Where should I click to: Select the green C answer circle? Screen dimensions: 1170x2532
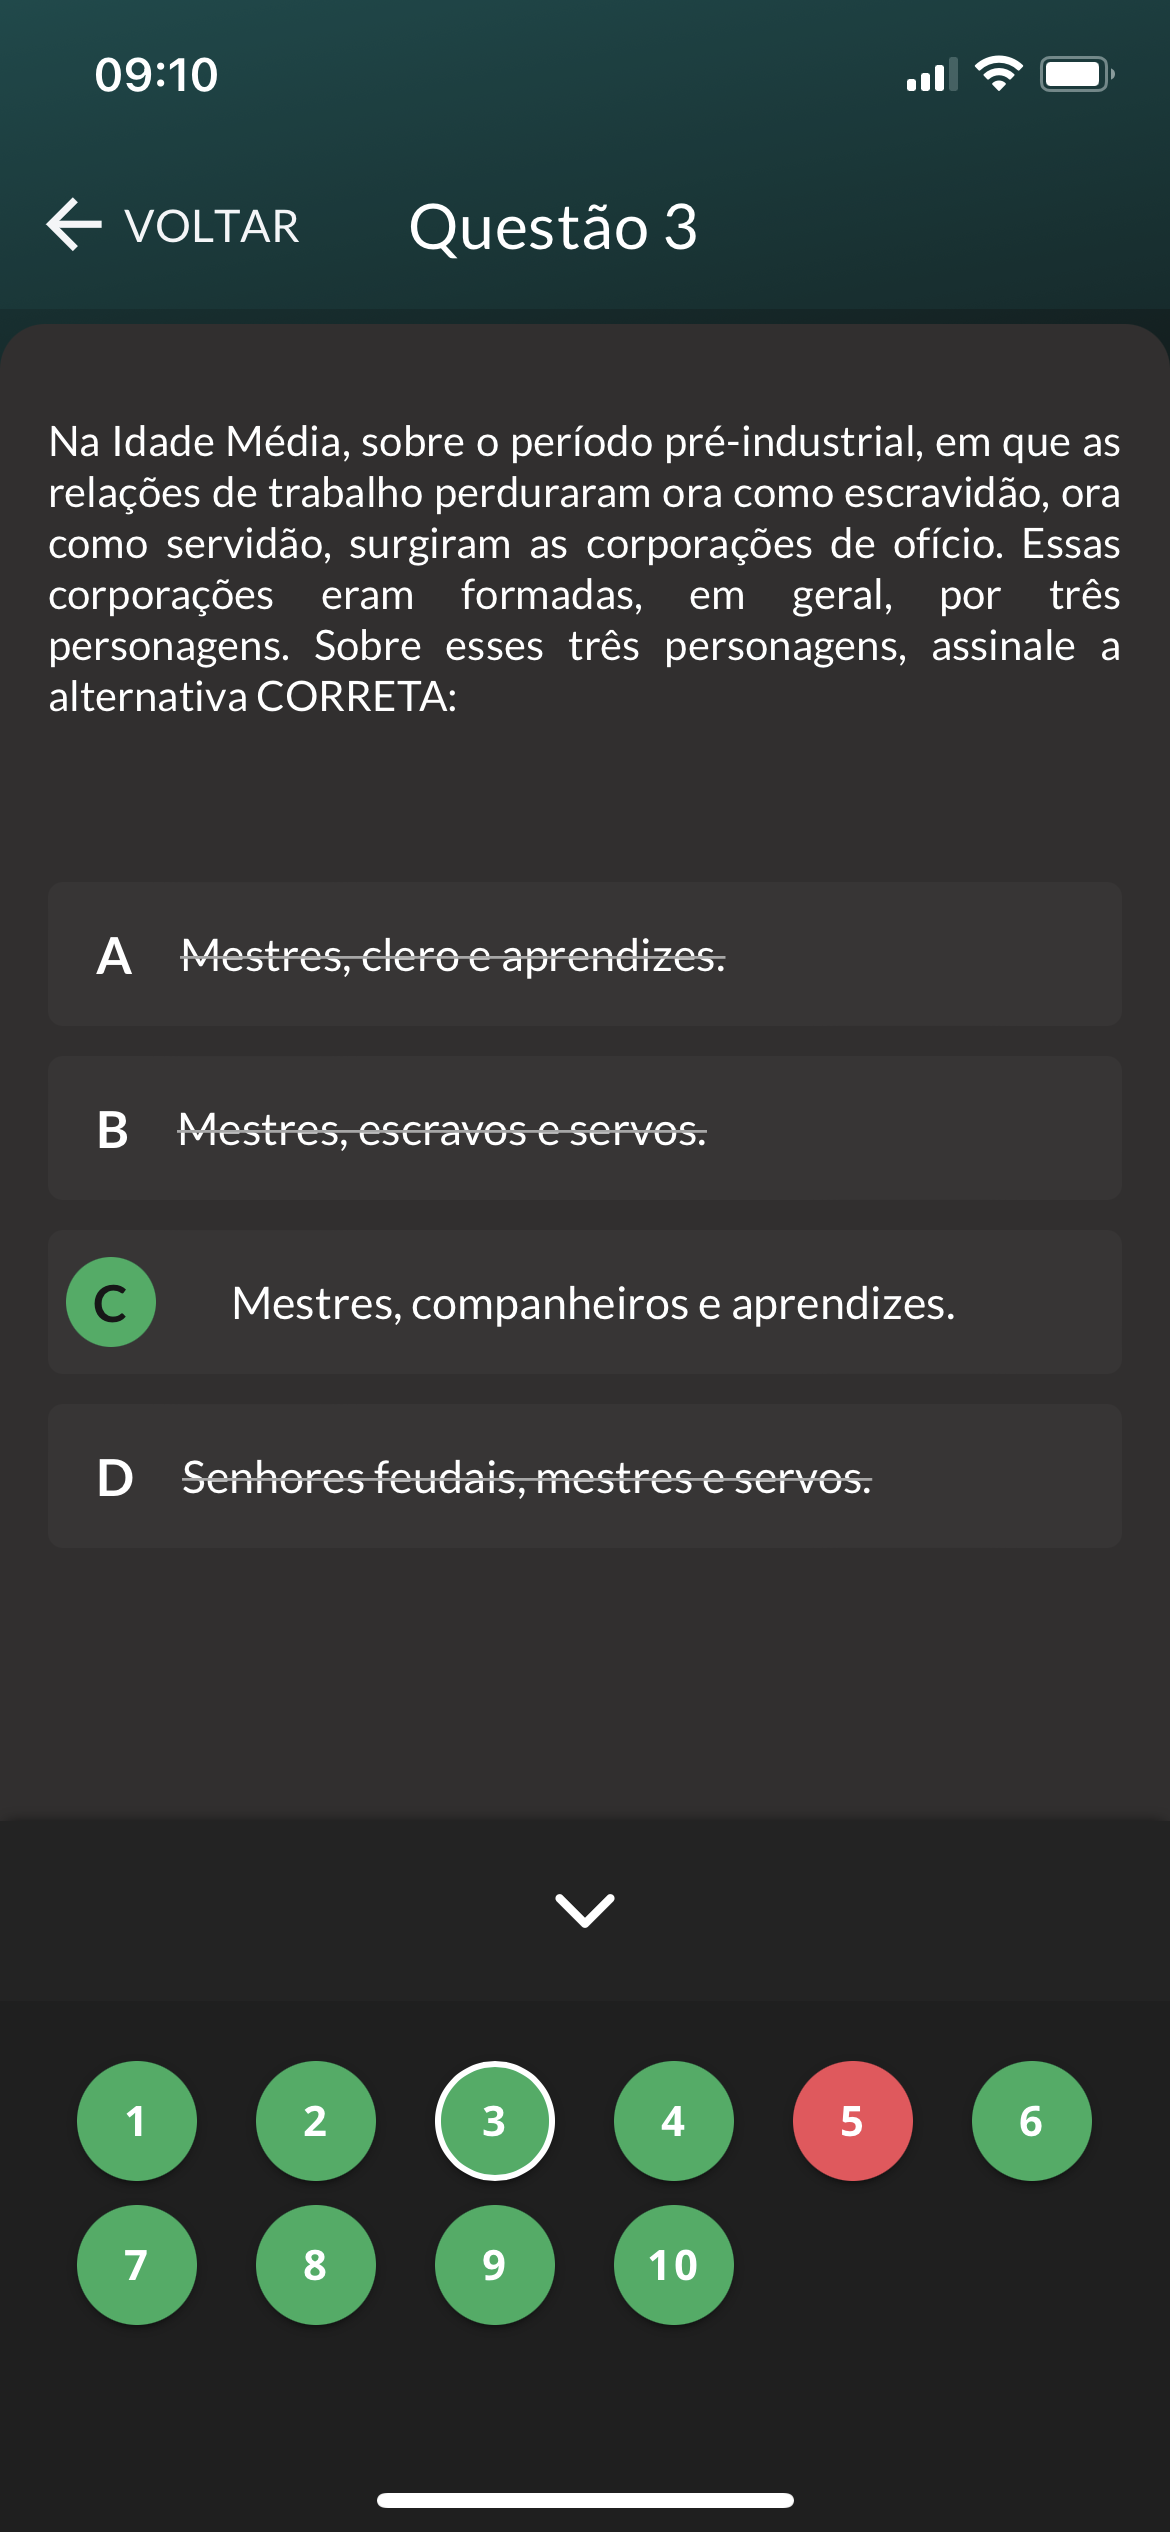point(111,1302)
